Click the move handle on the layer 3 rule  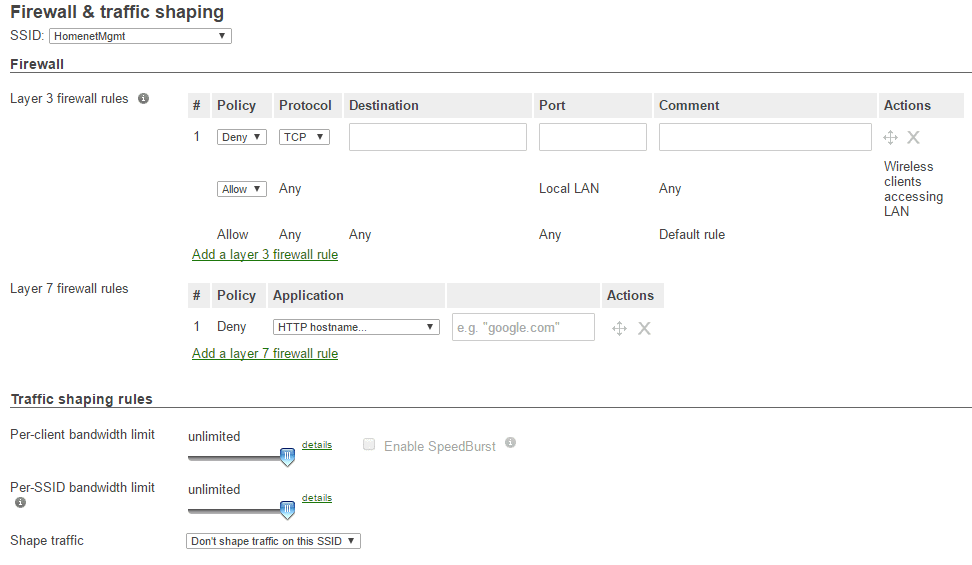pyautogui.click(x=891, y=137)
